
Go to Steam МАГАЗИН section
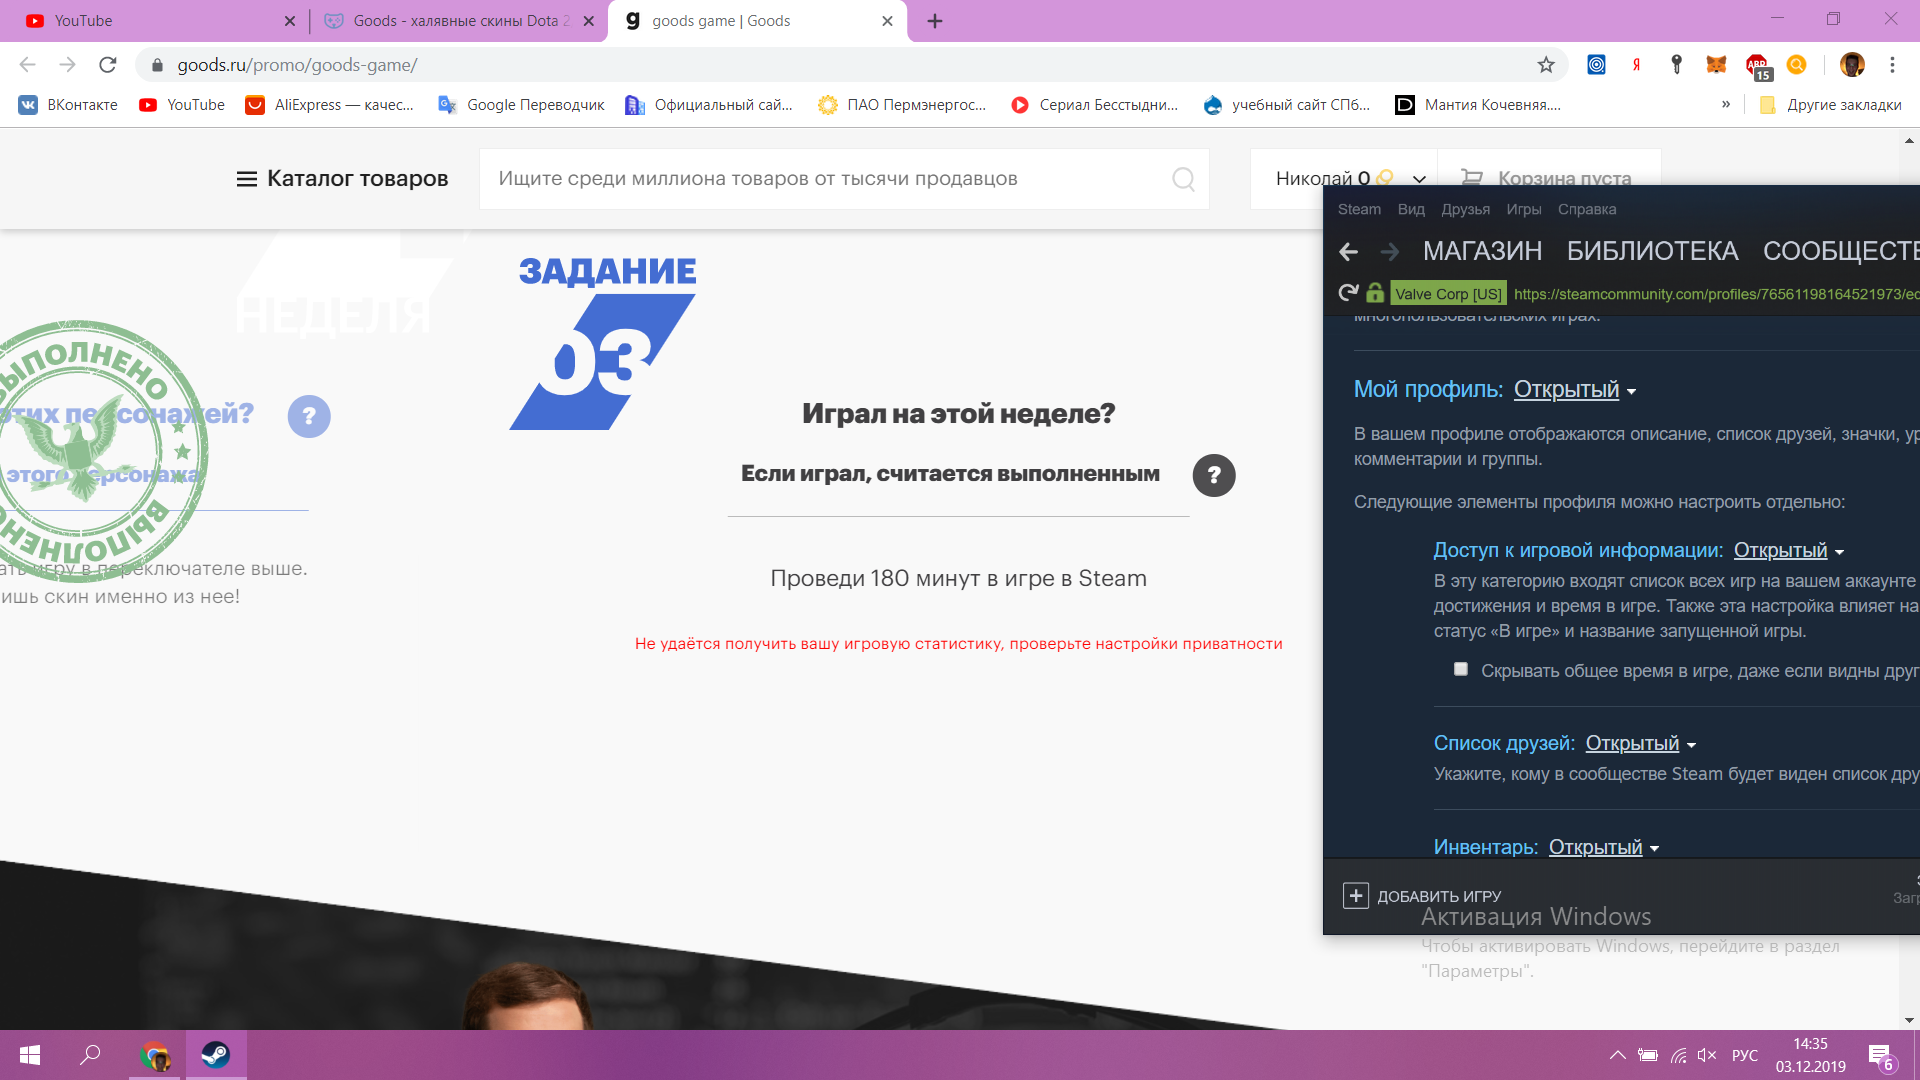1482,251
